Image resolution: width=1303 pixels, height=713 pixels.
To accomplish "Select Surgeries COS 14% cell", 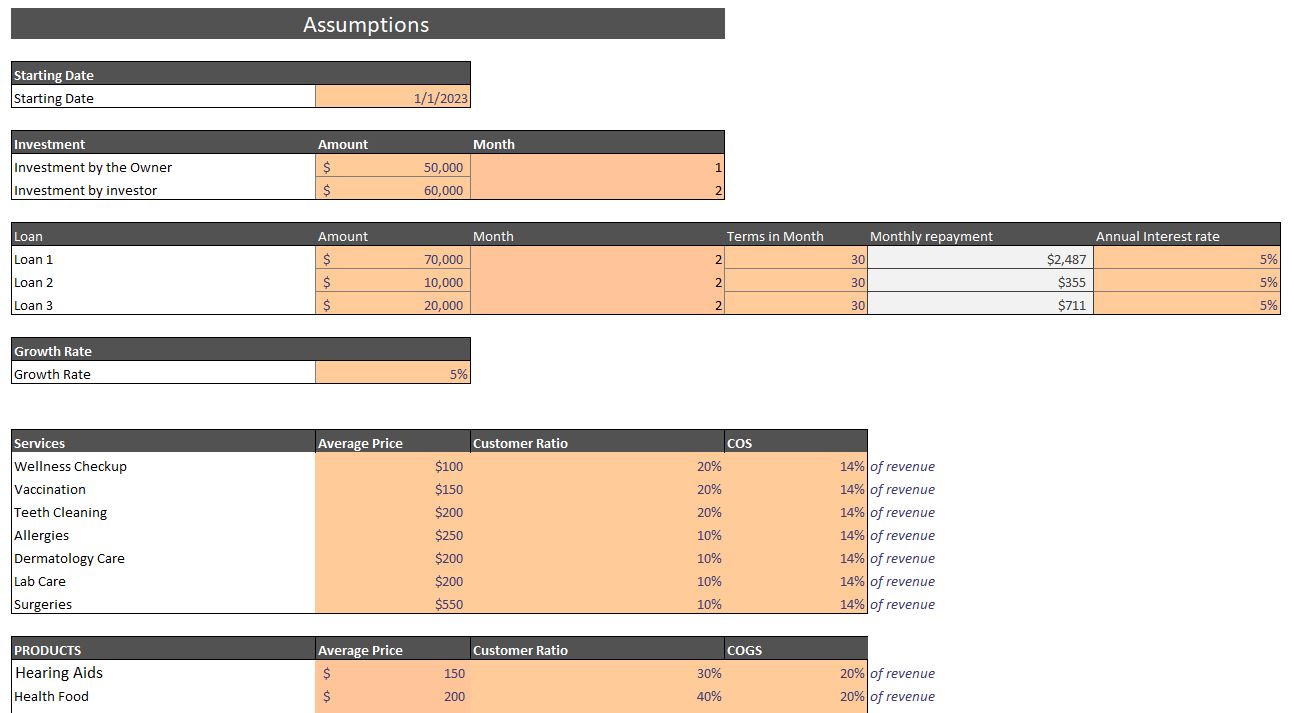I will pos(796,604).
